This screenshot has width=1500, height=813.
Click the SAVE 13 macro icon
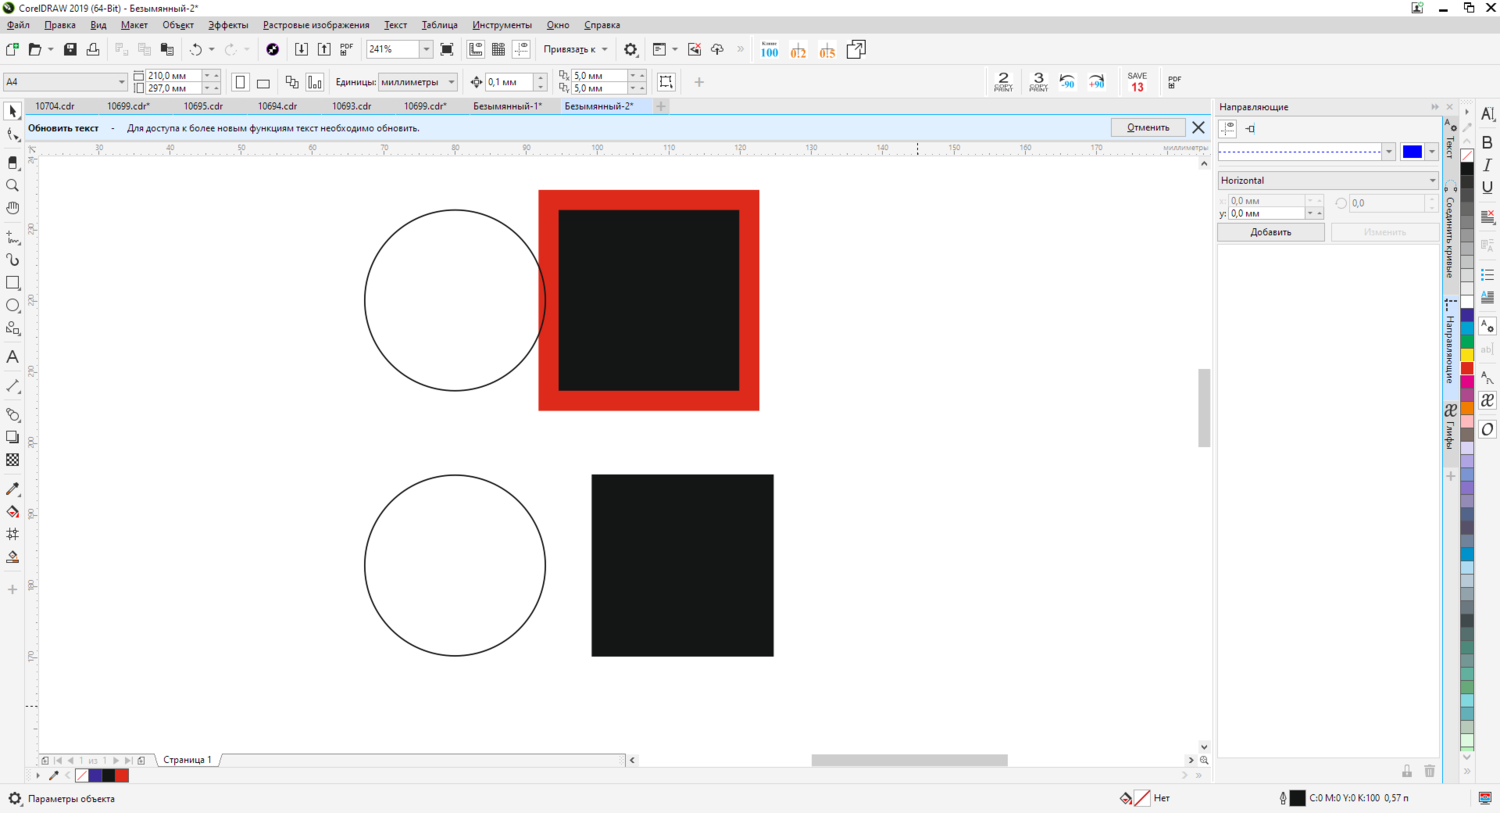click(x=1137, y=82)
